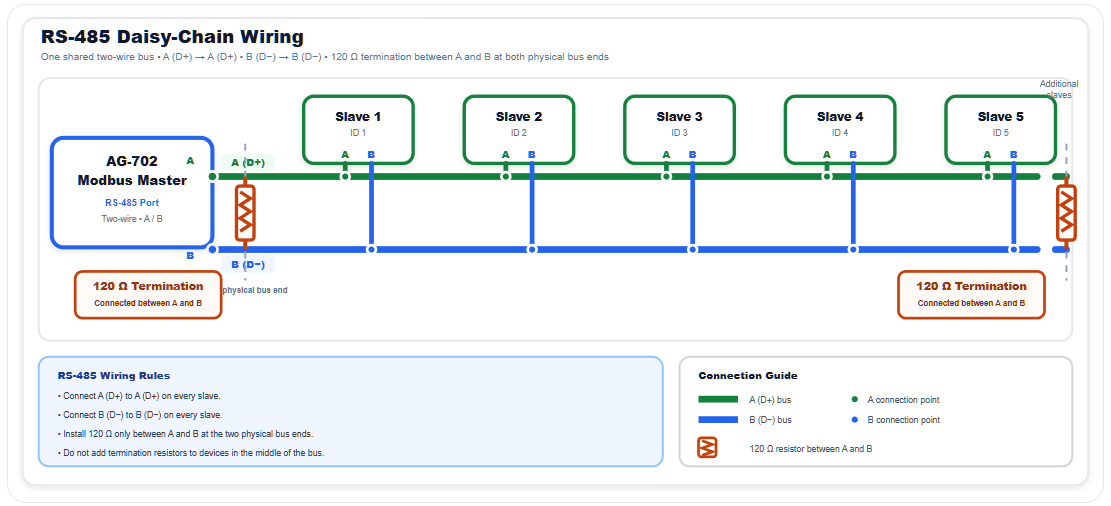
Task: Select the Slave 4 device box
Action: 840,130
